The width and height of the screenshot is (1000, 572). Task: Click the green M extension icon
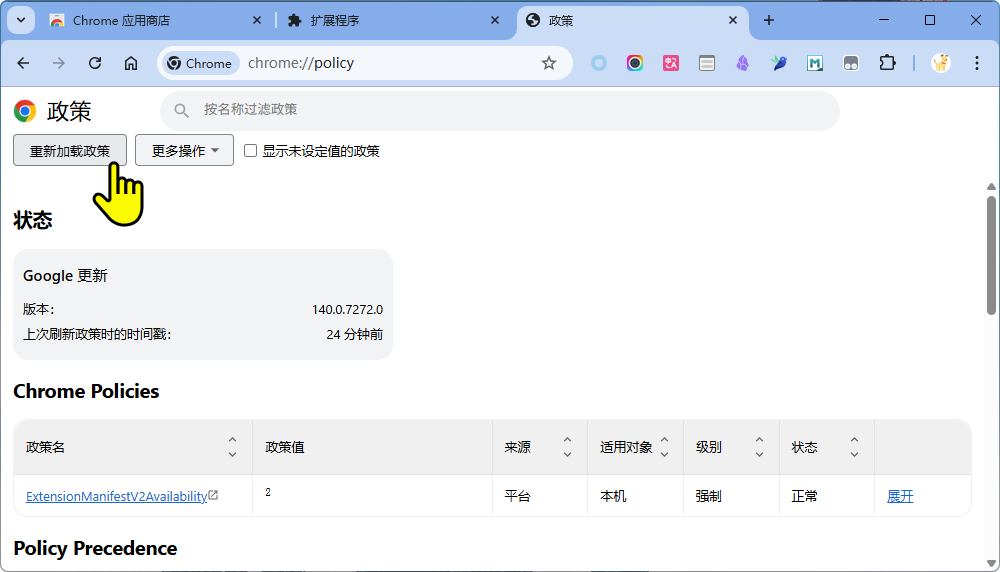coord(815,63)
